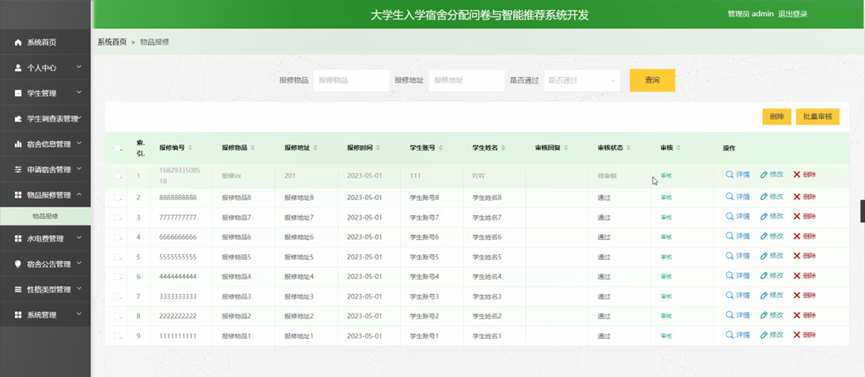Open 详情 for 报修物品3 row
865x377 pixels.
coord(738,295)
